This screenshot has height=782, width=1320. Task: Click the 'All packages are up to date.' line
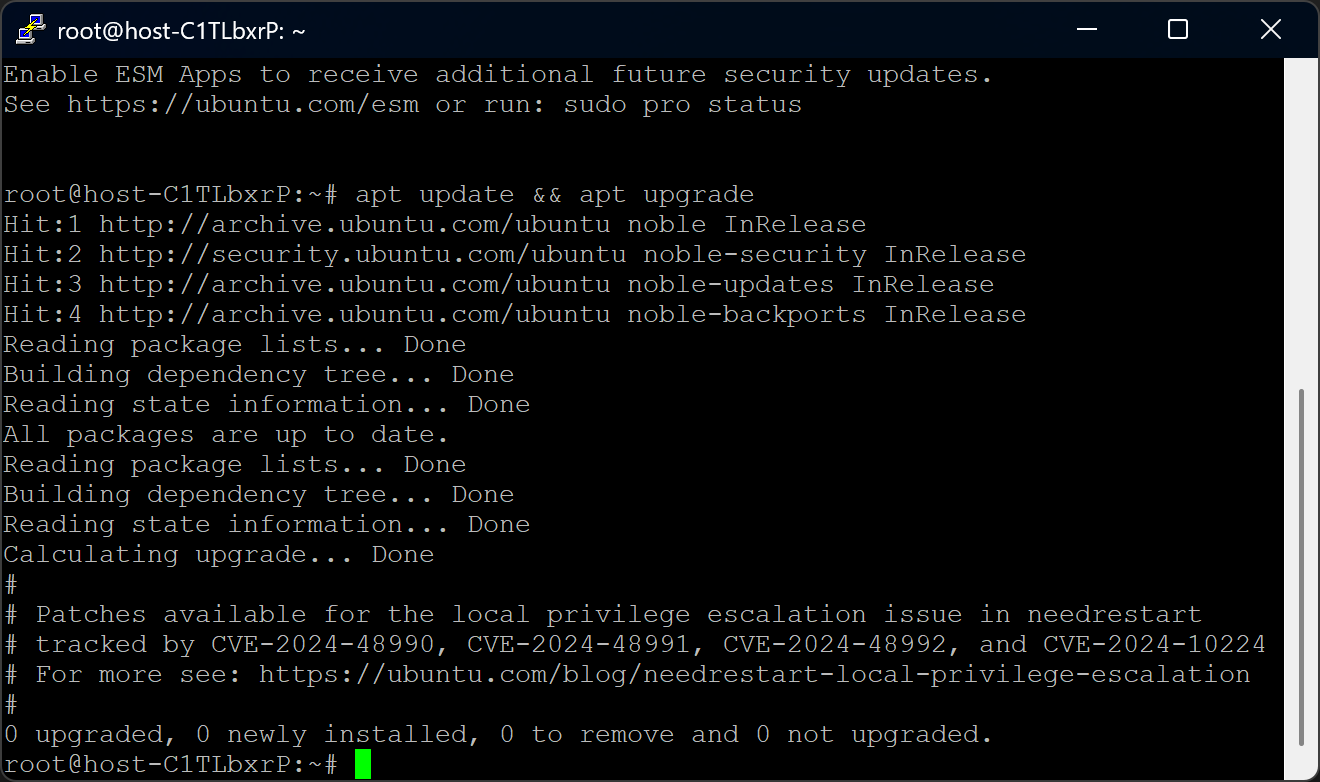(x=226, y=434)
